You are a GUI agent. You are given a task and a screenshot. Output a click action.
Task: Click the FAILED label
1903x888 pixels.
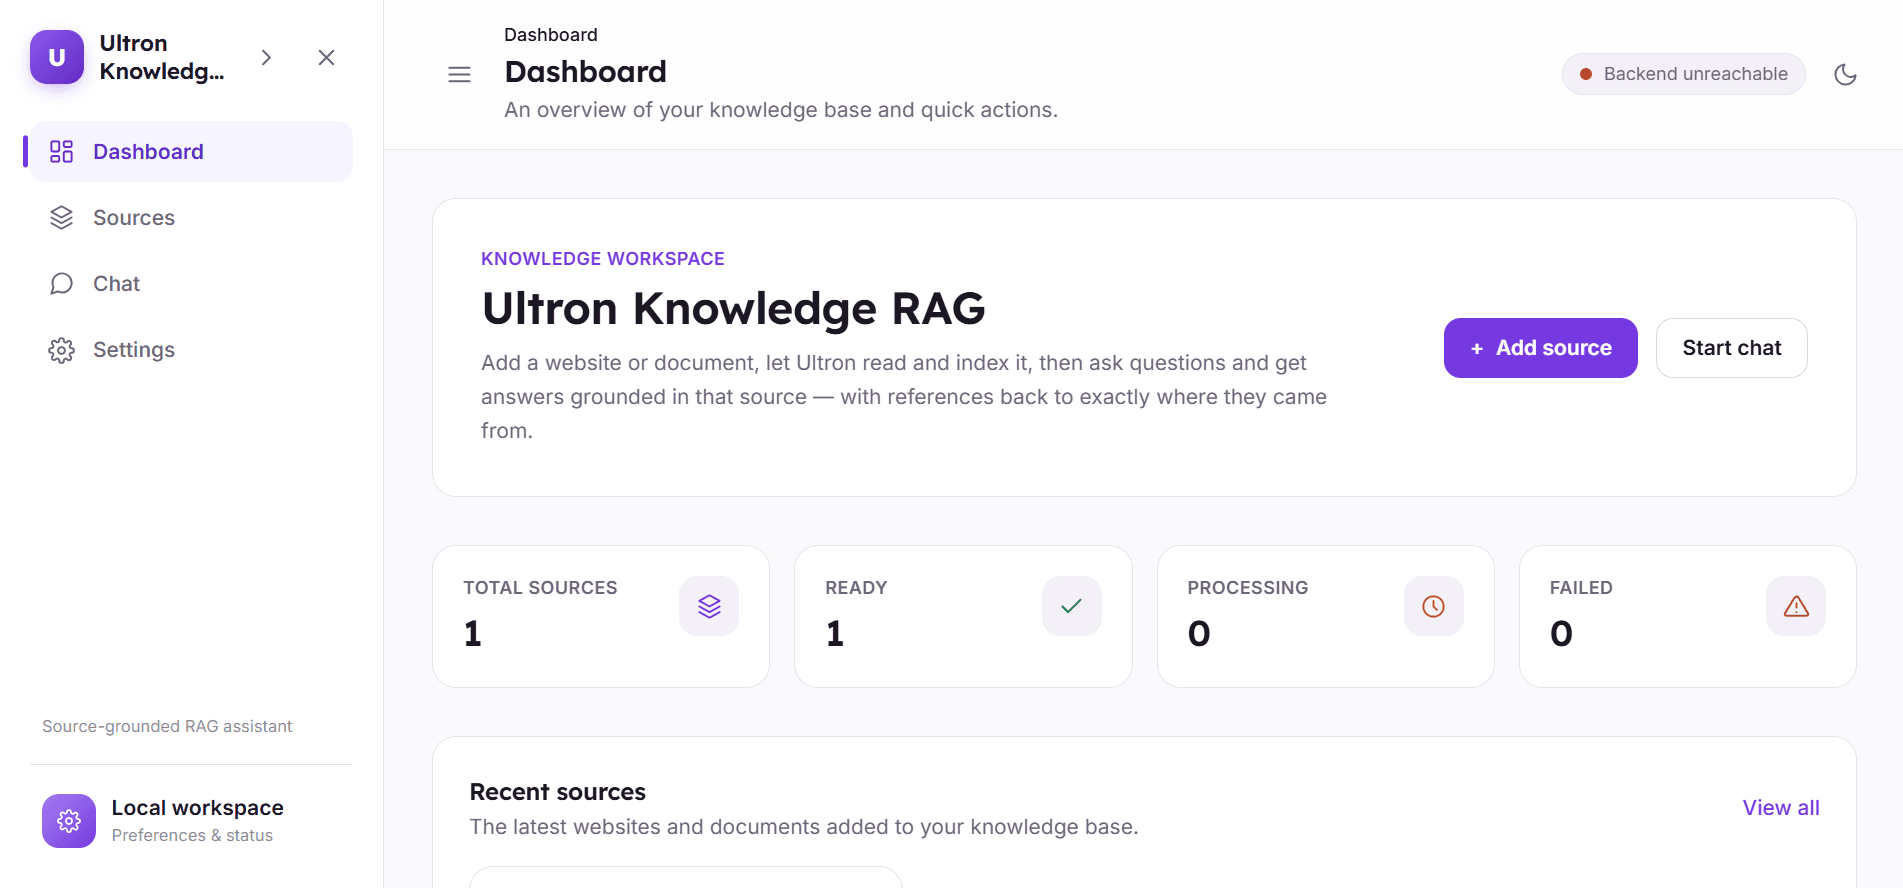click(x=1581, y=588)
